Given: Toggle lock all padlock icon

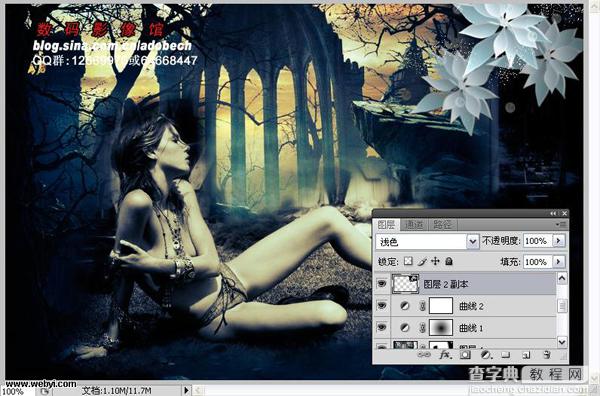Looking at the screenshot, I should [449, 261].
